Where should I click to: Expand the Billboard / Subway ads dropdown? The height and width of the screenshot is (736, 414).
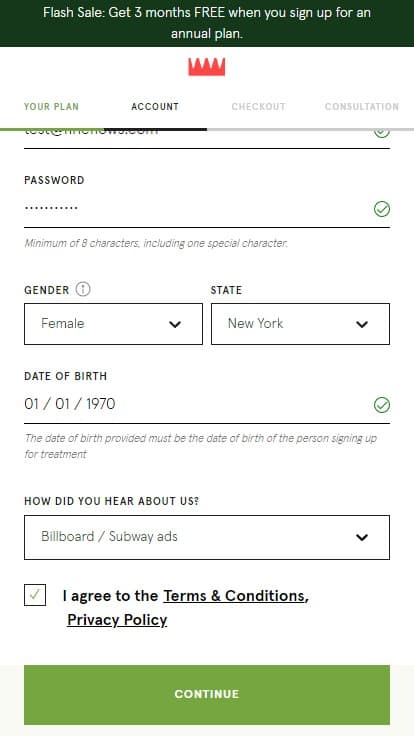point(207,537)
